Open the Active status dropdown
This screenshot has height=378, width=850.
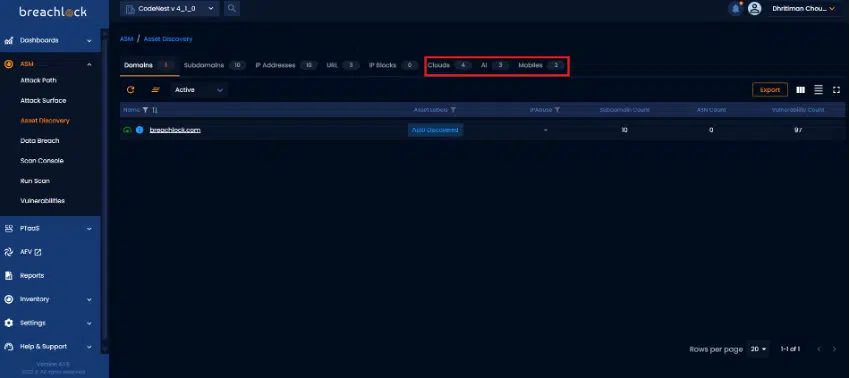click(199, 90)
